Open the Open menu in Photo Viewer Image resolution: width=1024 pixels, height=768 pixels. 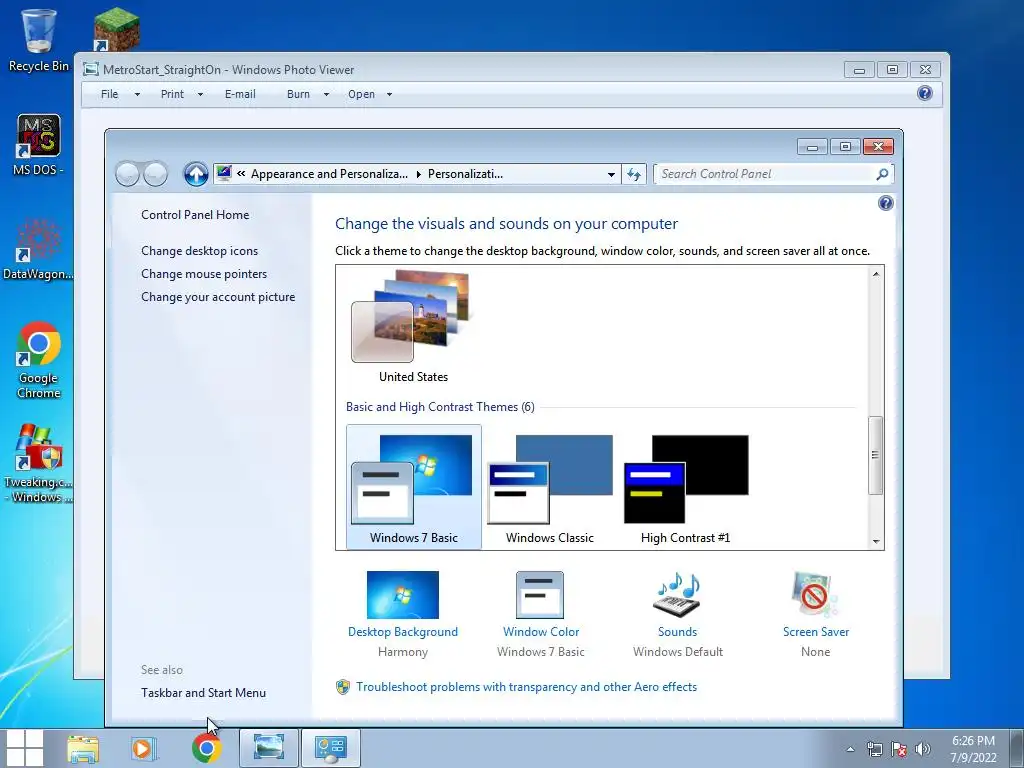(x=361, y=94)
